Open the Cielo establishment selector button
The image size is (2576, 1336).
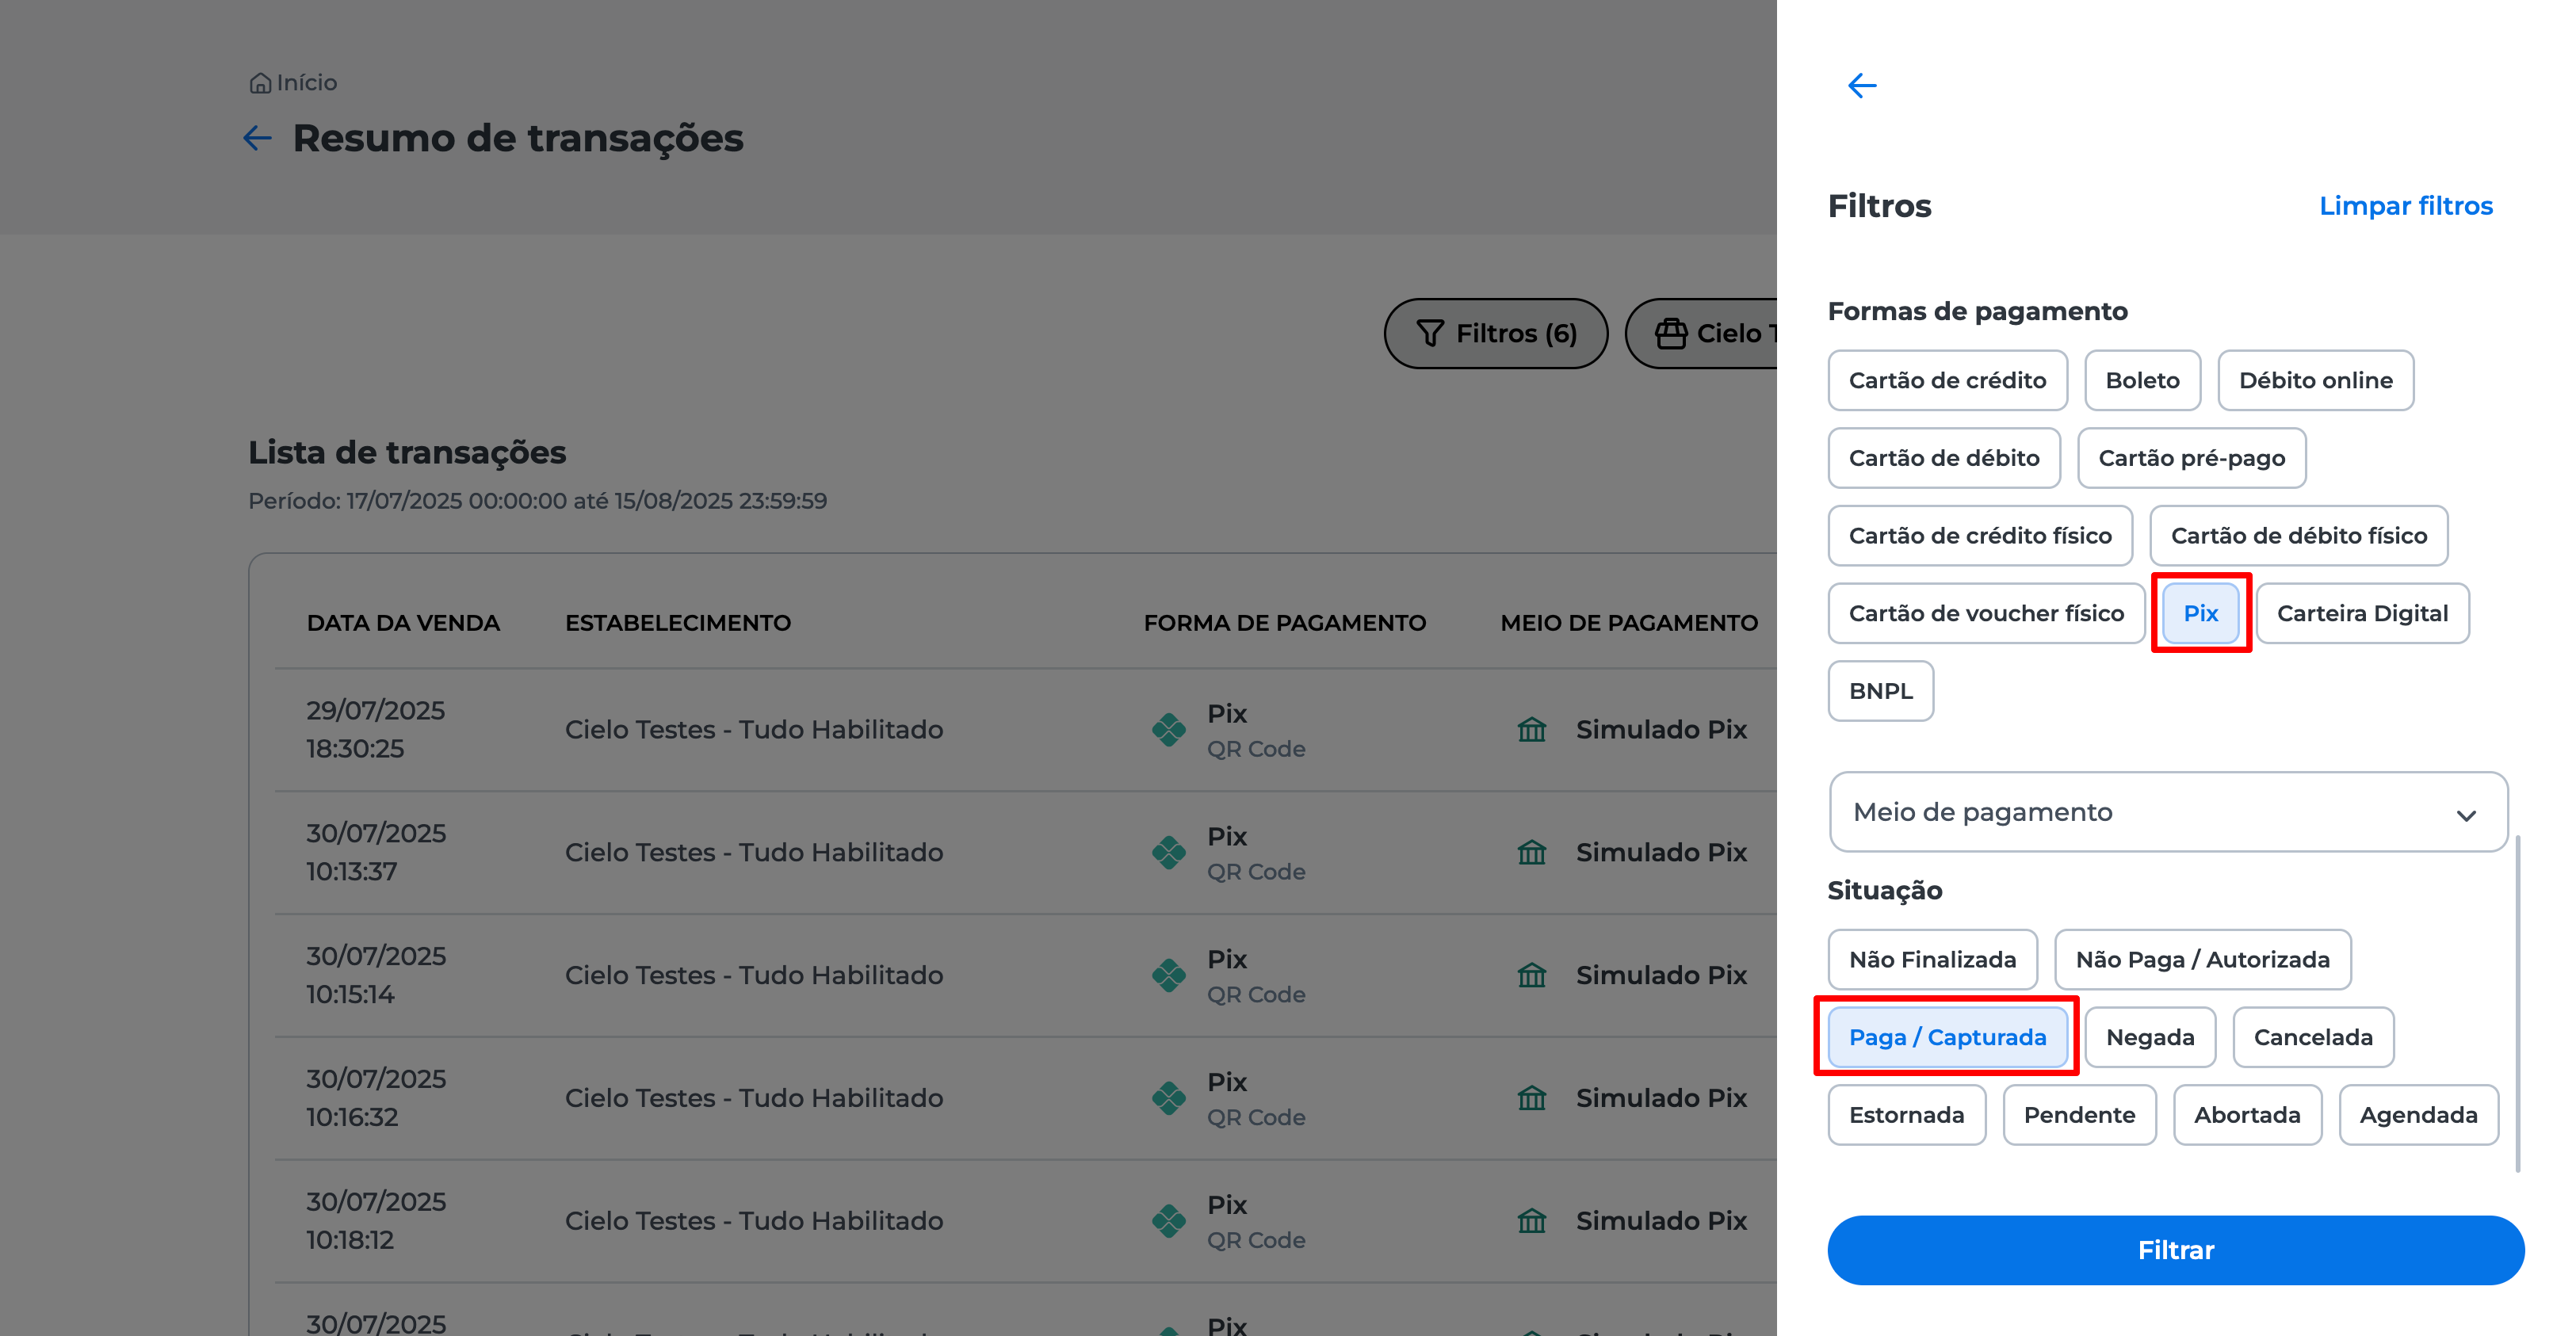pyautogui.click(x=1702, y=333)
